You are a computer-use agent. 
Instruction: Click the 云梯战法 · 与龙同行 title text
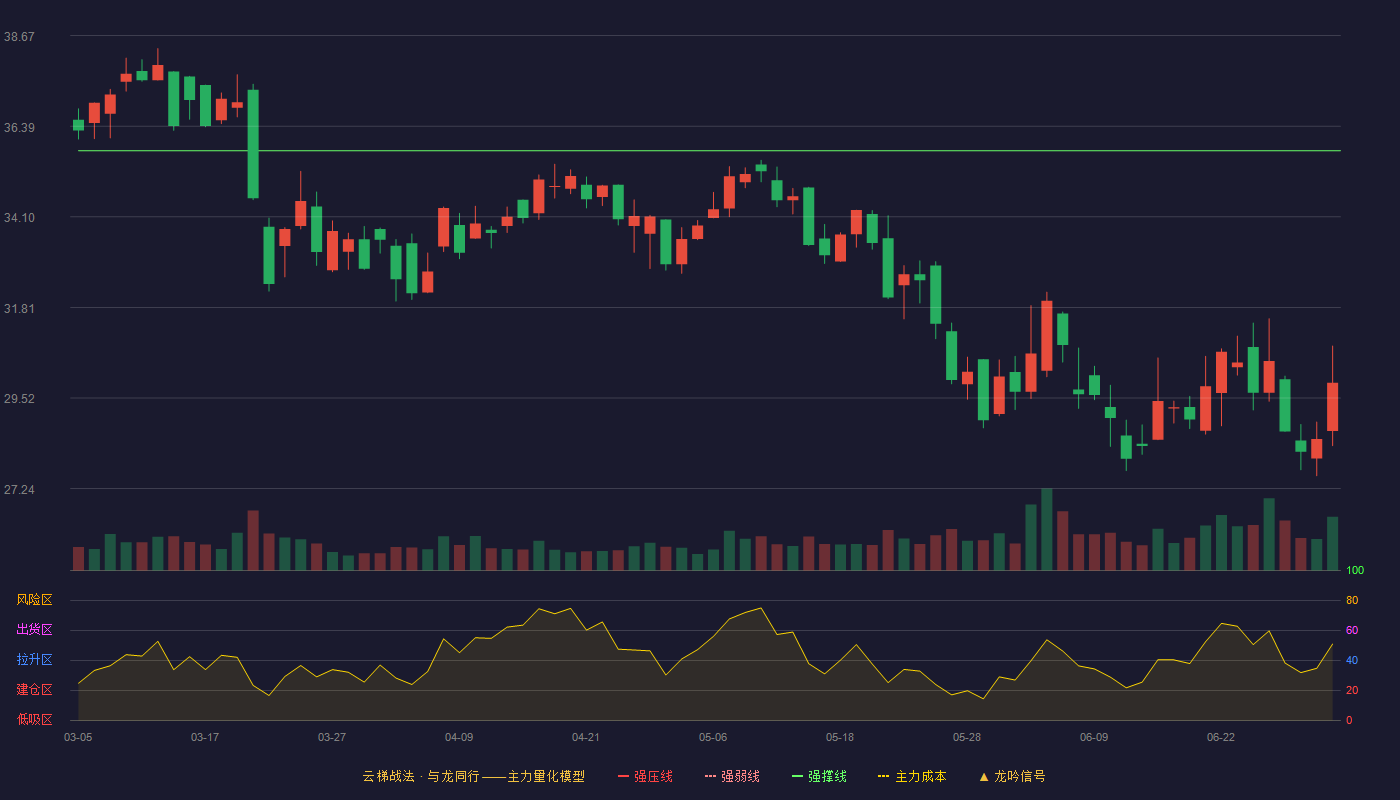420,776
